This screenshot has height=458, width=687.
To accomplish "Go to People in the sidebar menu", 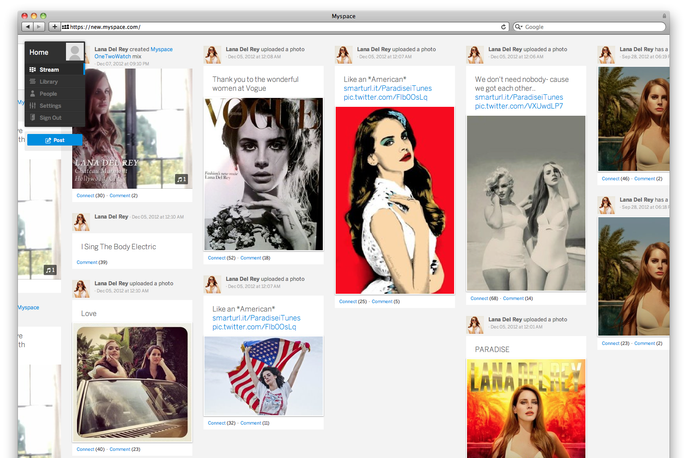I will pos(48,93).
